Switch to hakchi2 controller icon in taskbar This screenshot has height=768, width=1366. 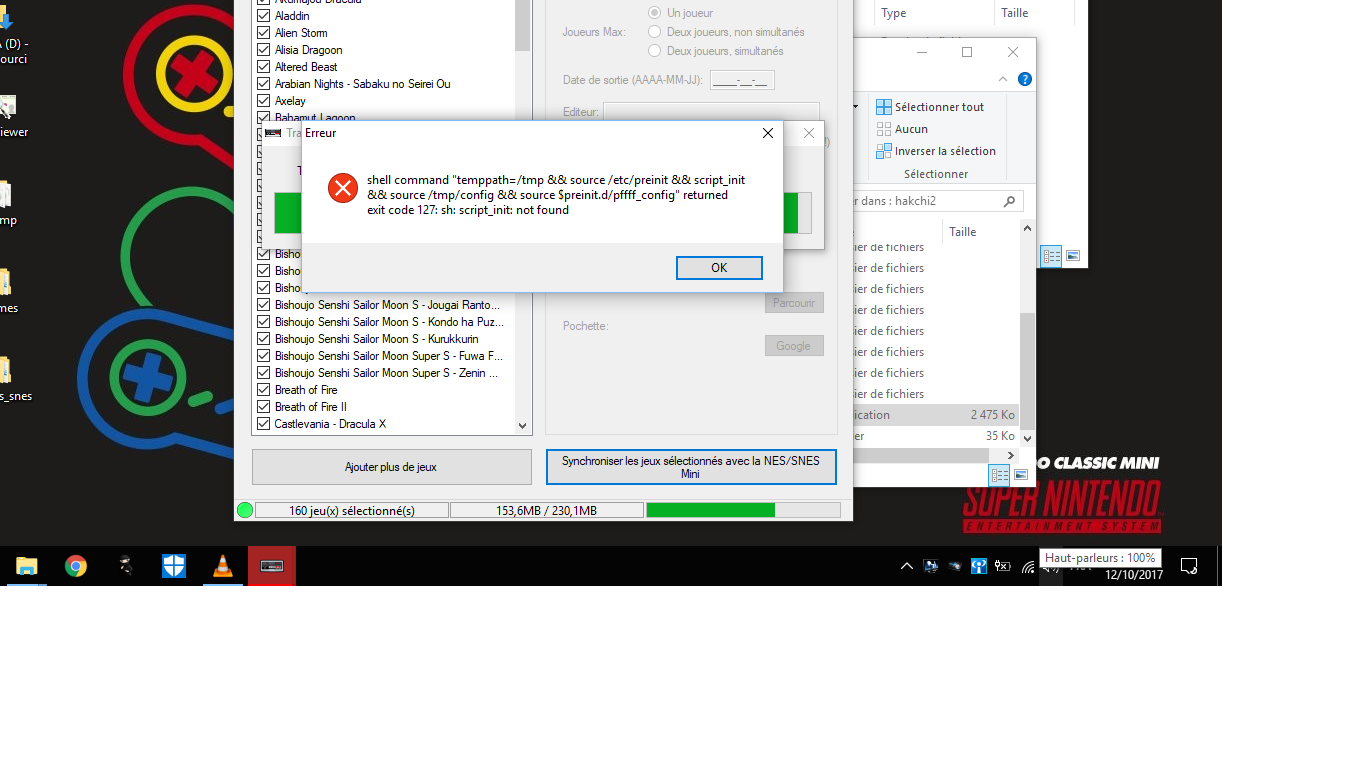(x=272, y=567)
